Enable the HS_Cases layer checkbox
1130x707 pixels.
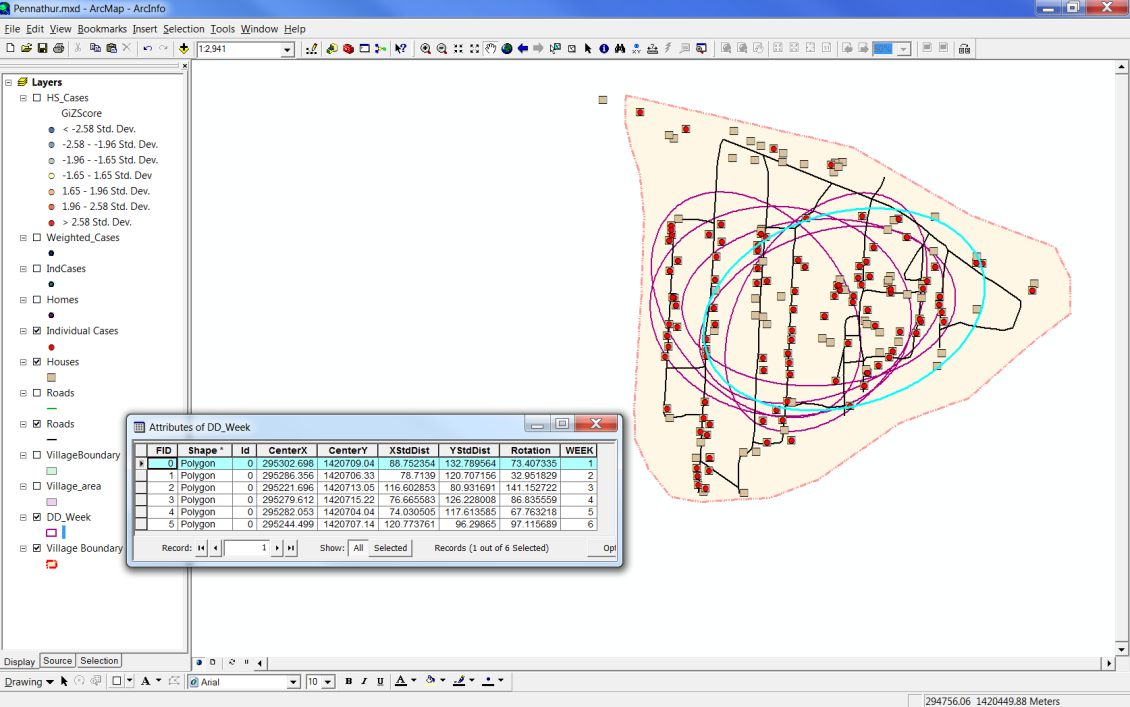37,98
